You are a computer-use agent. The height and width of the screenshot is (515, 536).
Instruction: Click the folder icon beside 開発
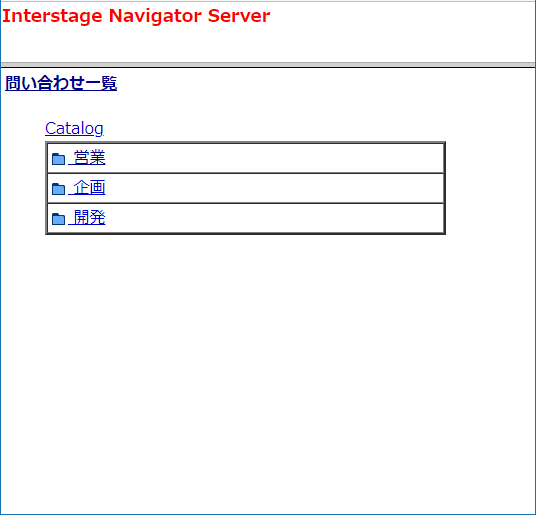[x=58, y=219]
